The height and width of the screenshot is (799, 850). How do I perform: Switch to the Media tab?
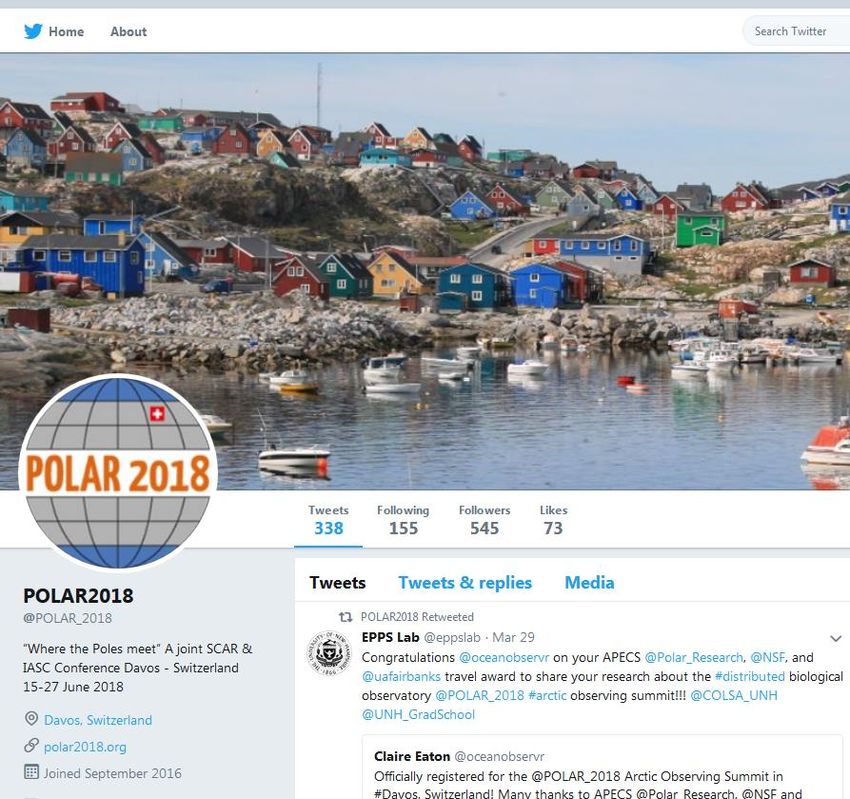coord(589,583)
